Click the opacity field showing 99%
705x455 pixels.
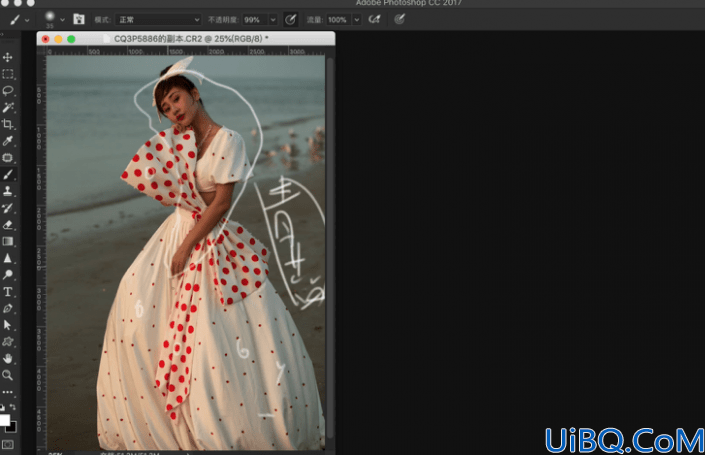(x=254, y=20)
